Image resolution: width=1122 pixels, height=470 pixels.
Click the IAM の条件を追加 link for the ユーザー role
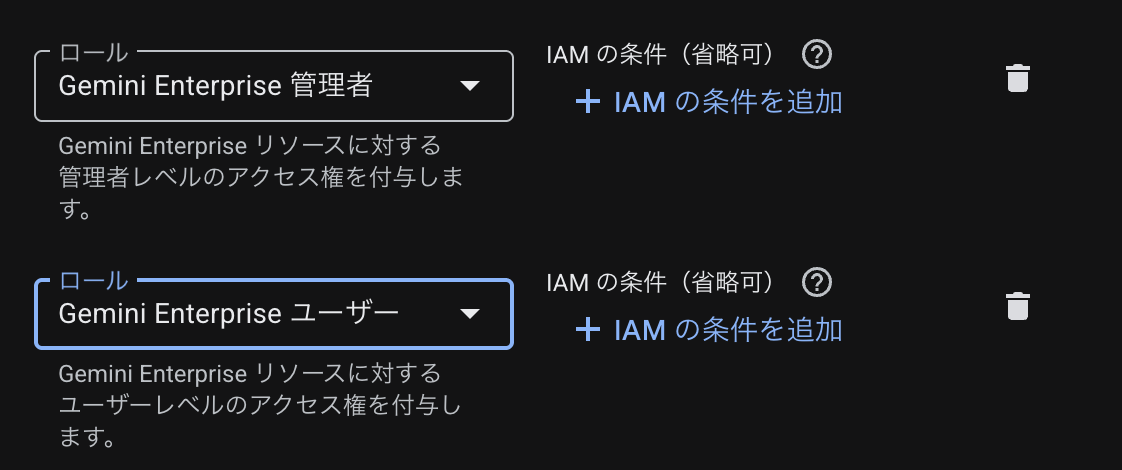pos(708,330)
